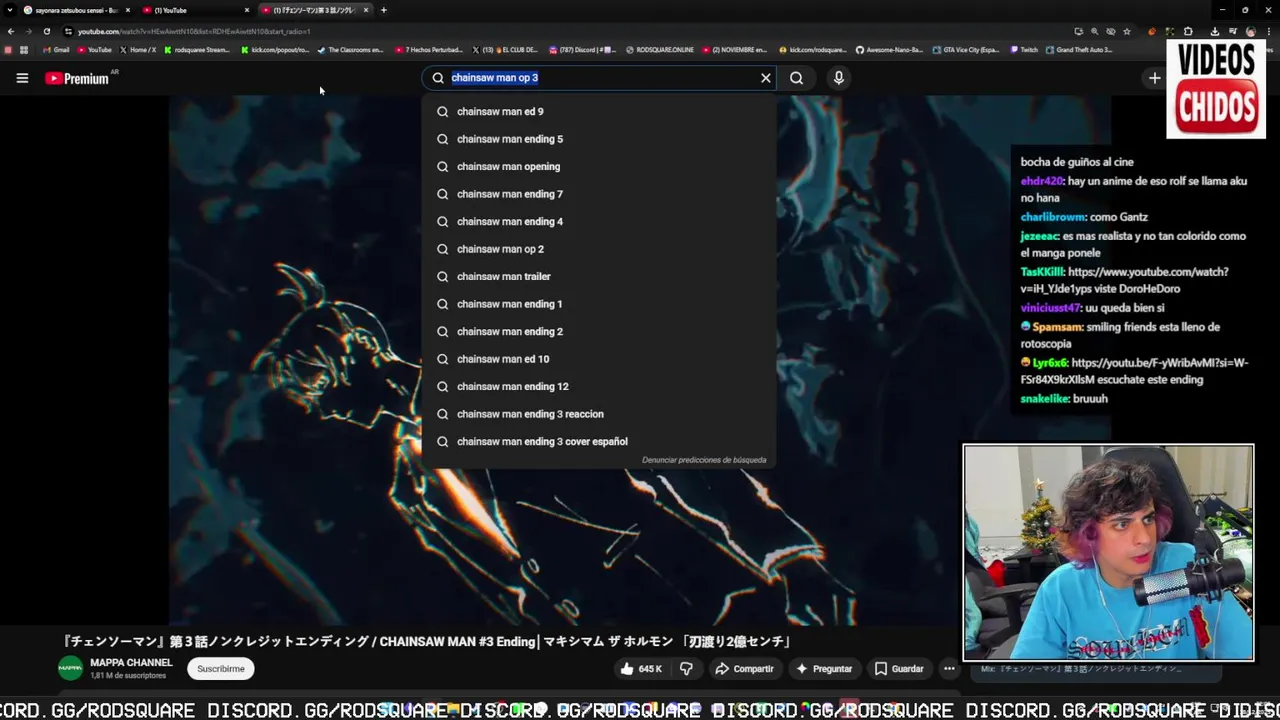This screenshot has width=1280, height=720.
Task: Click the Suscribirme subscribe button
Action: [221, 669]
